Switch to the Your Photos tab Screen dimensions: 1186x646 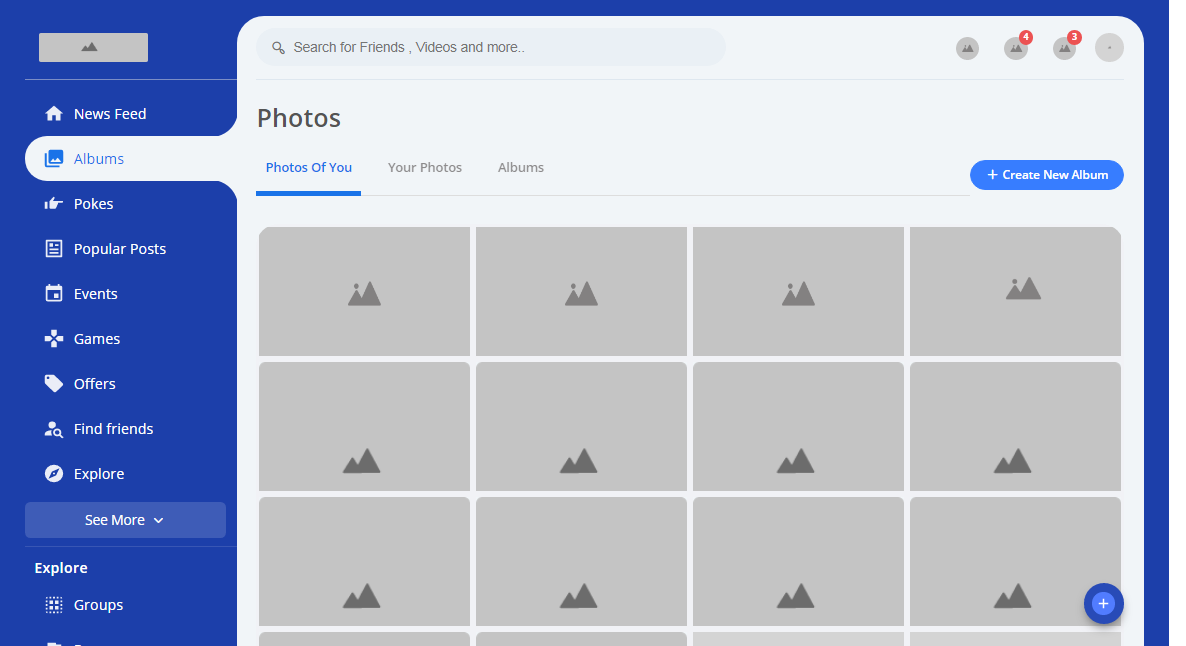pyautogui.click(x=425, y=168)
